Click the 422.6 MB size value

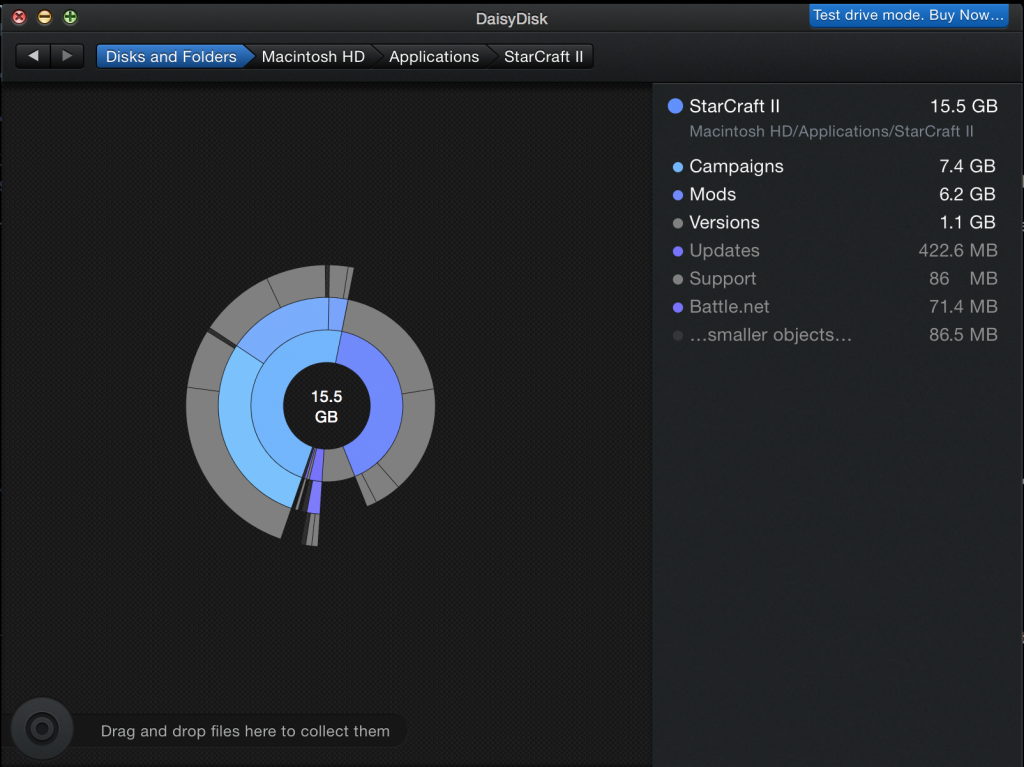[958, 250]
